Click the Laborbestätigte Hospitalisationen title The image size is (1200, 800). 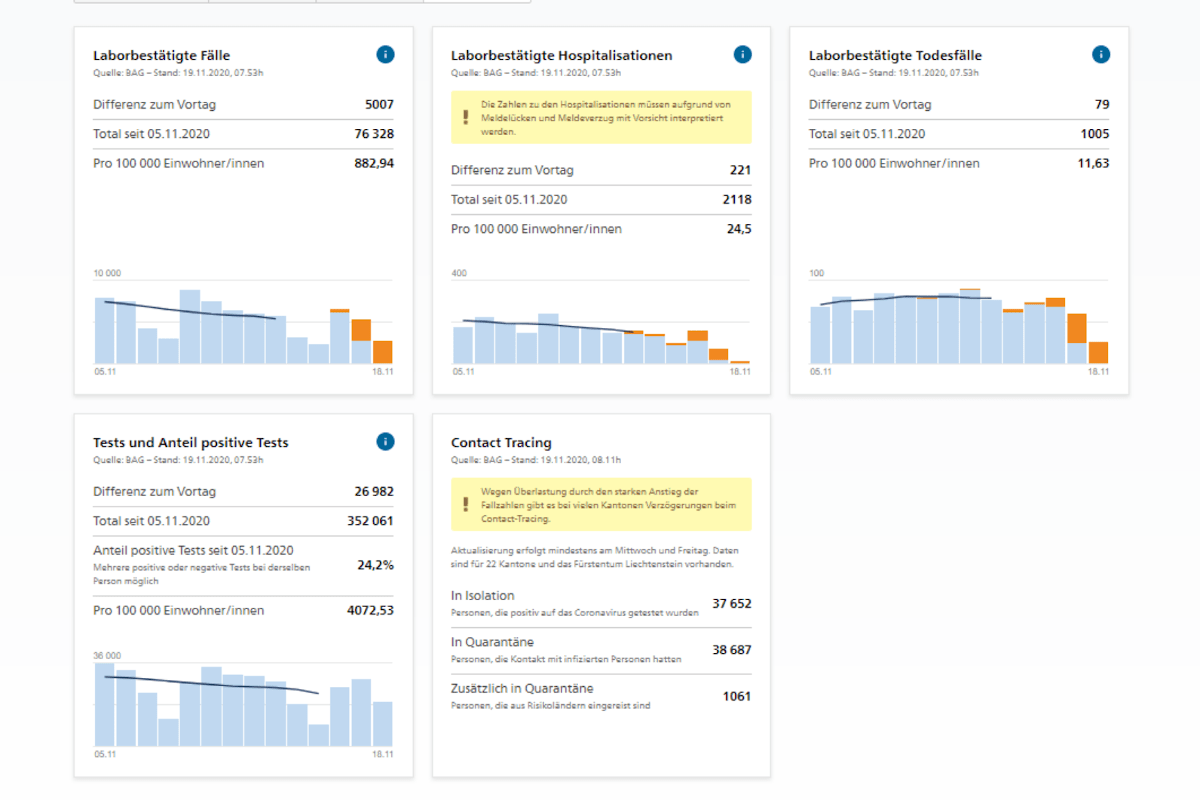point(562,56)
